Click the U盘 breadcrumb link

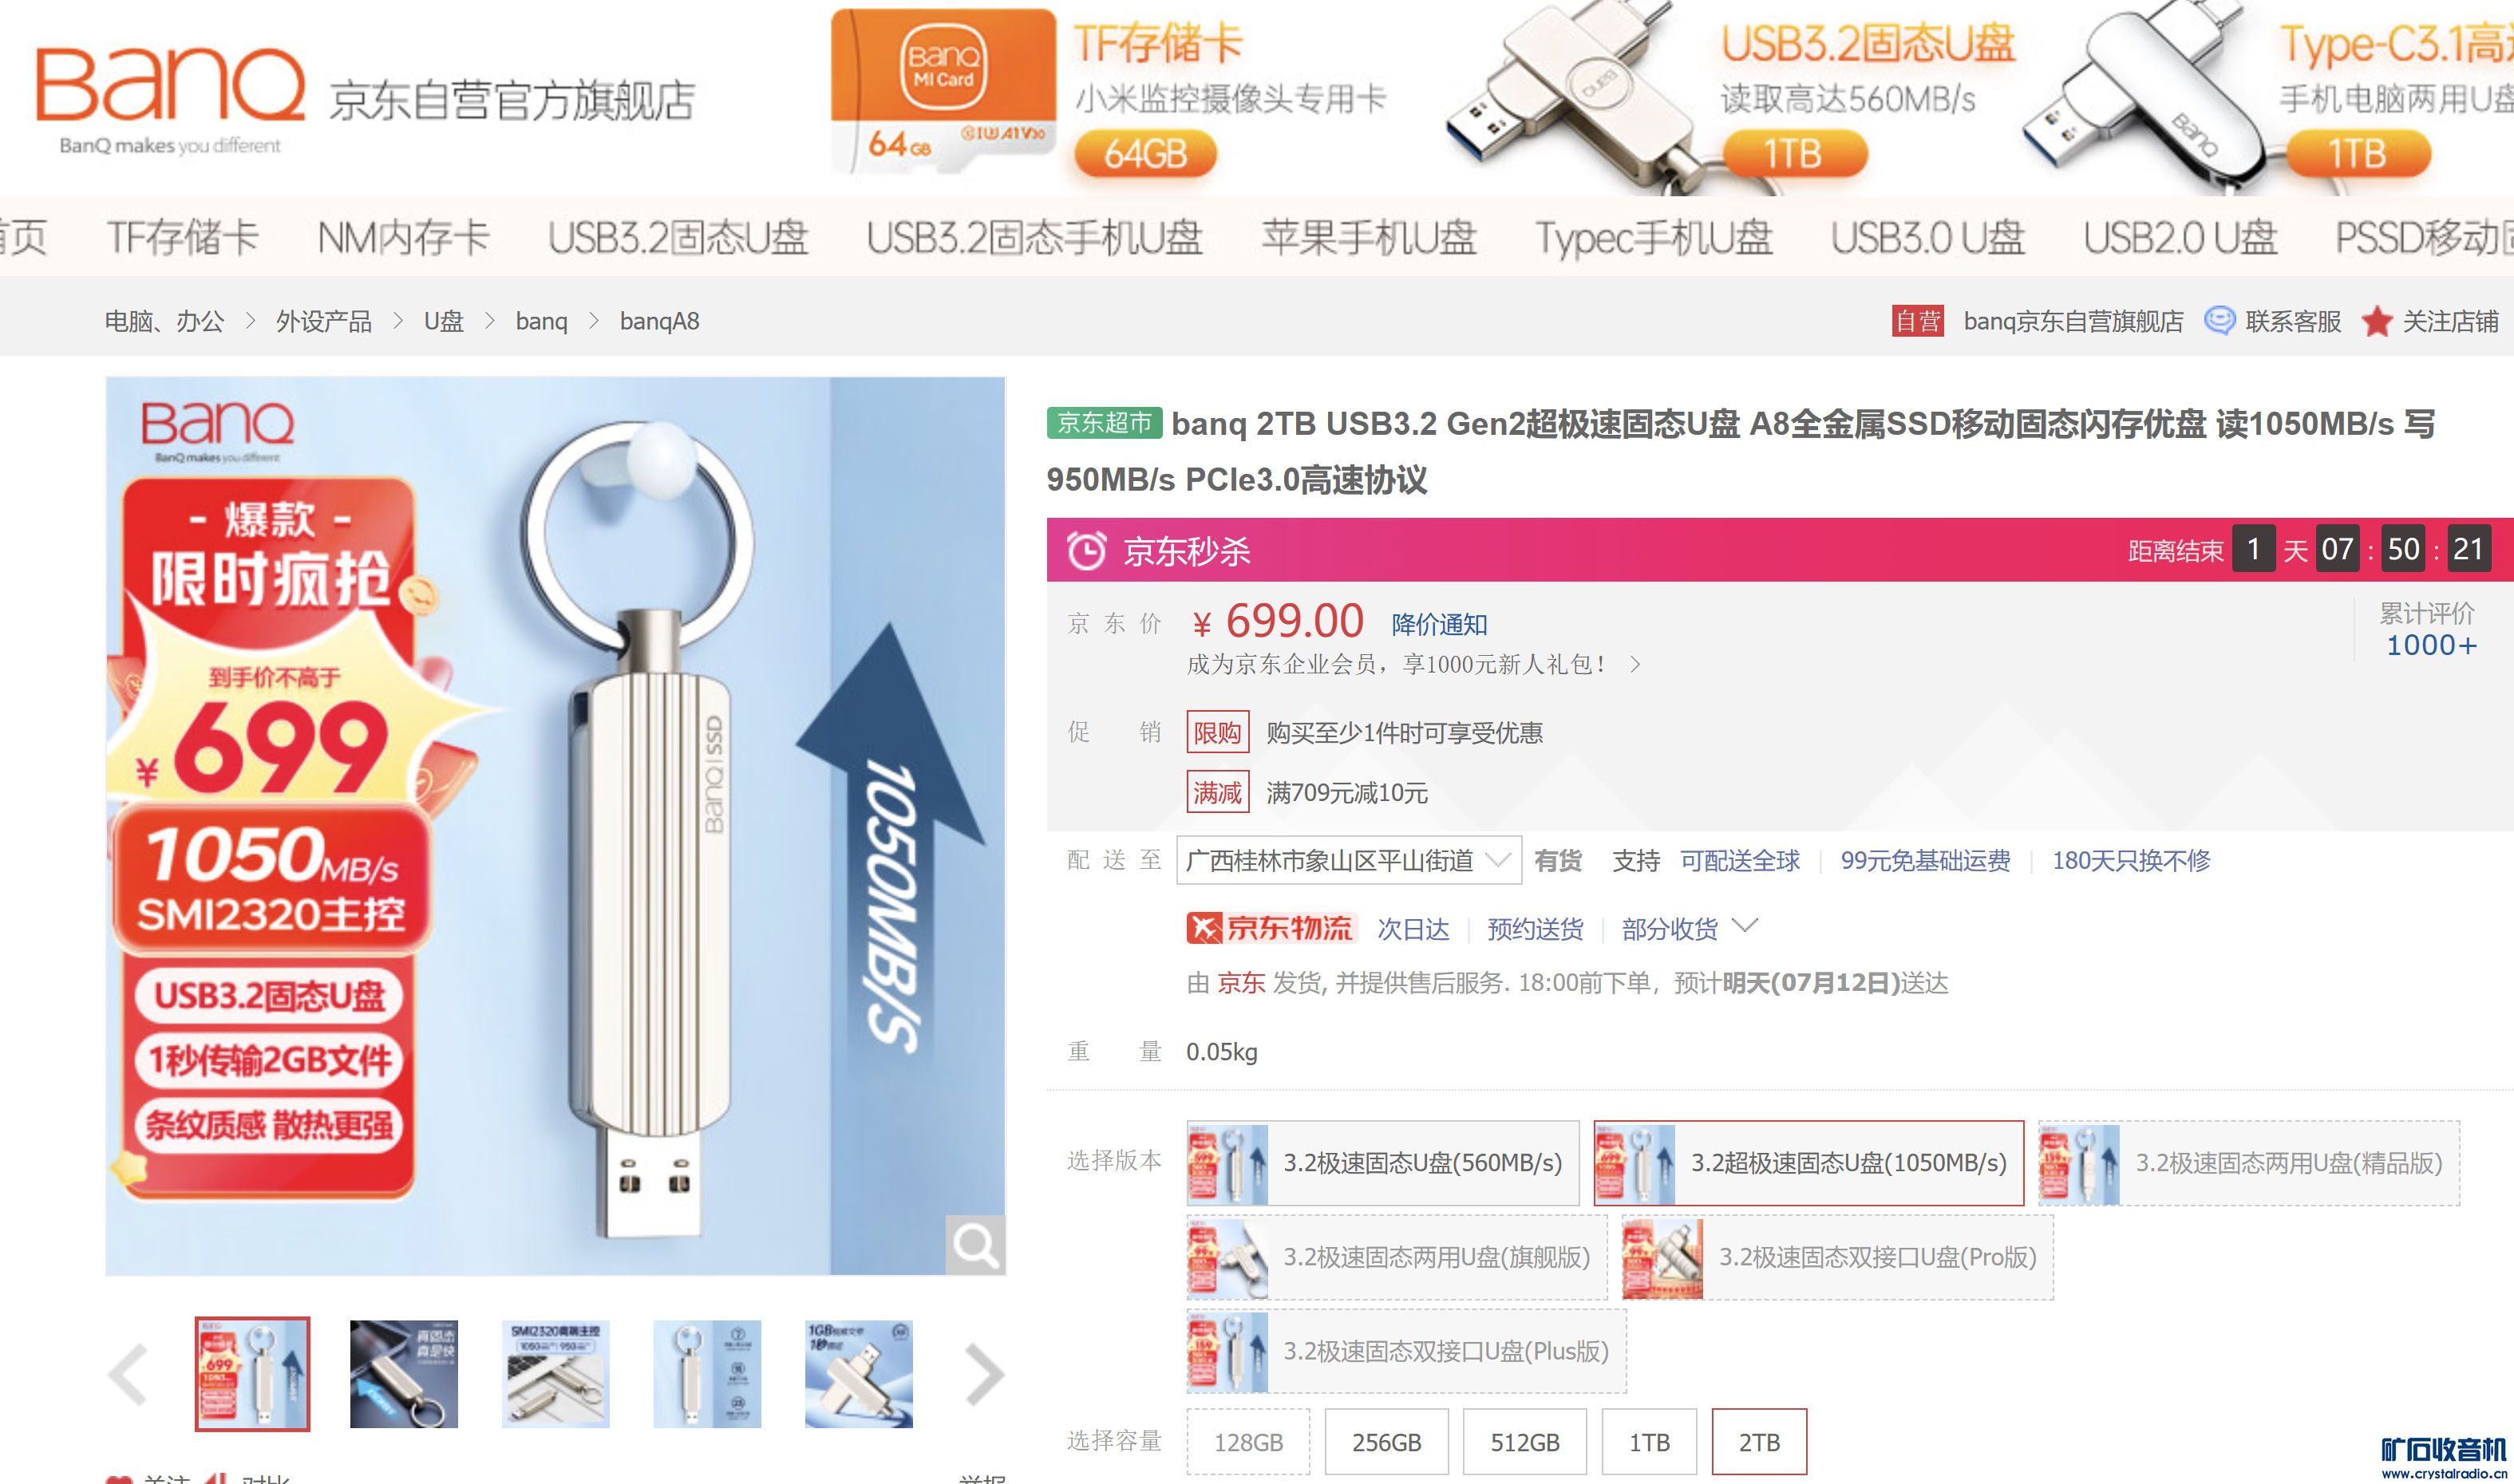[443, 321]
